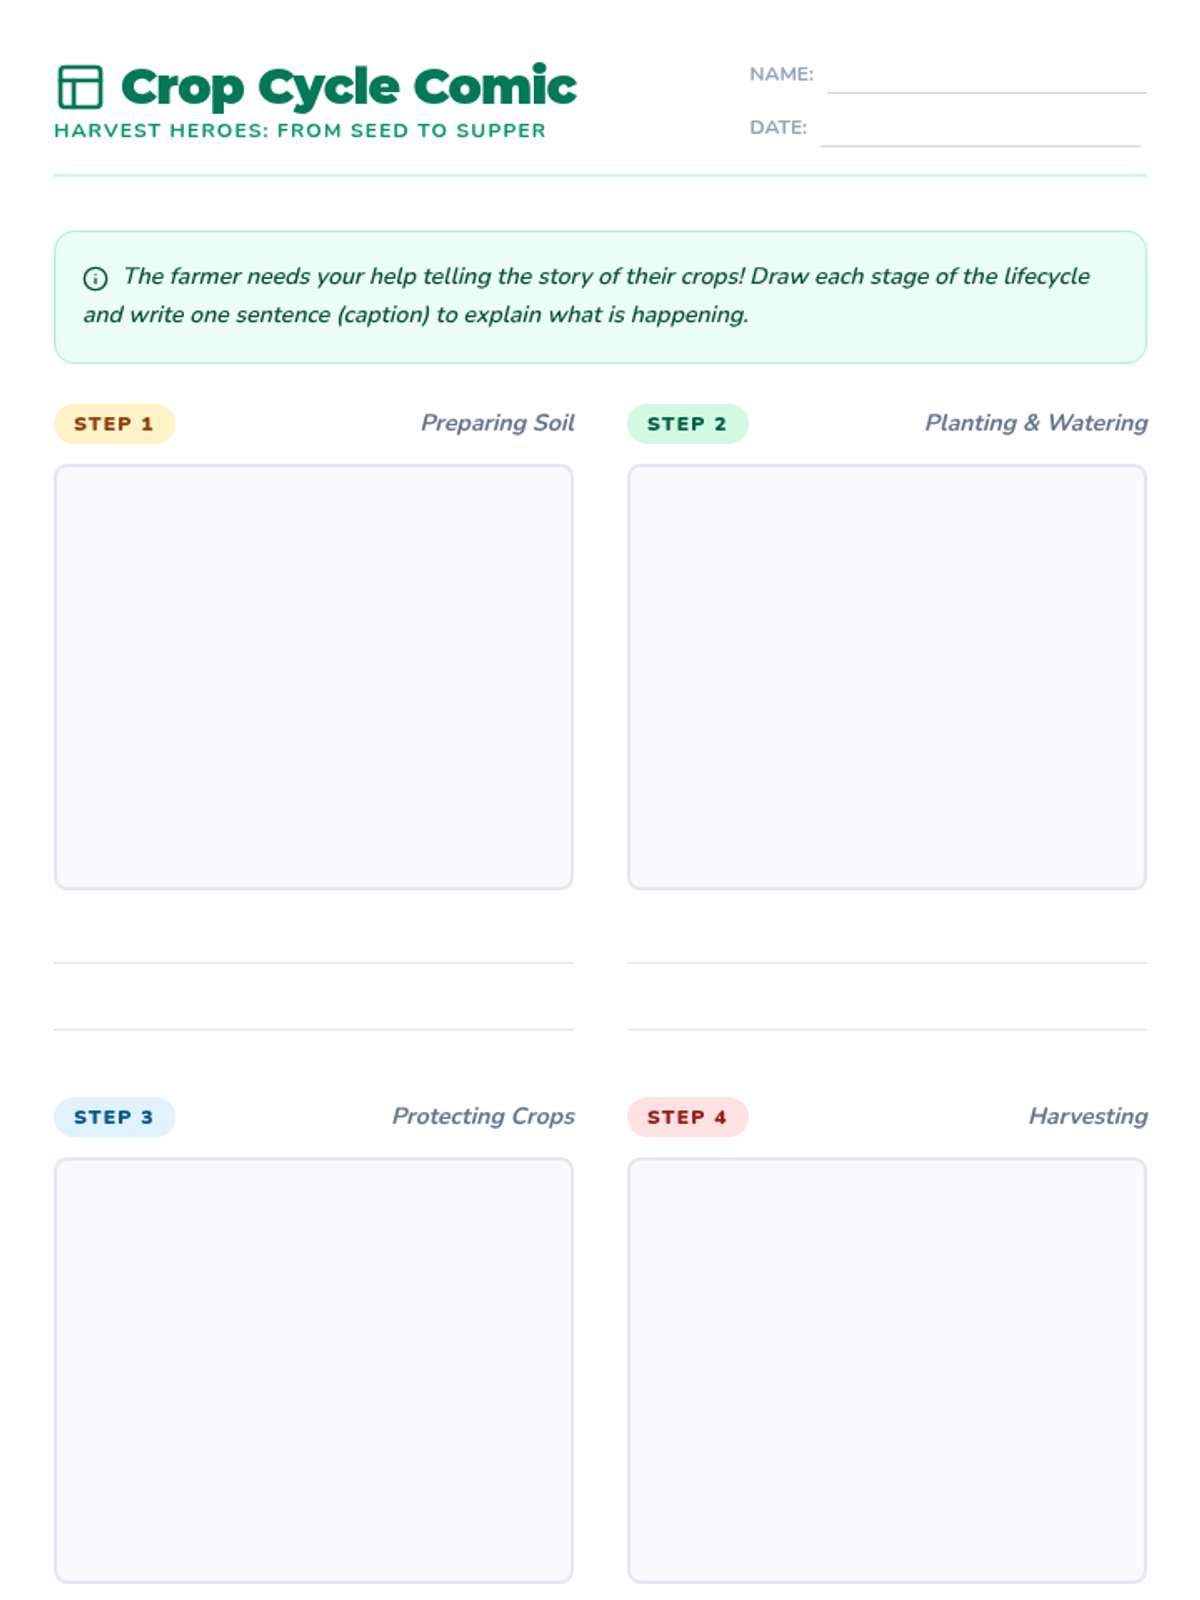Image resolution: width=1200 pixels, height=1600 pixels.
Task: Click the DATE line field
Action: pyautogui.click(x=980, y=129)
